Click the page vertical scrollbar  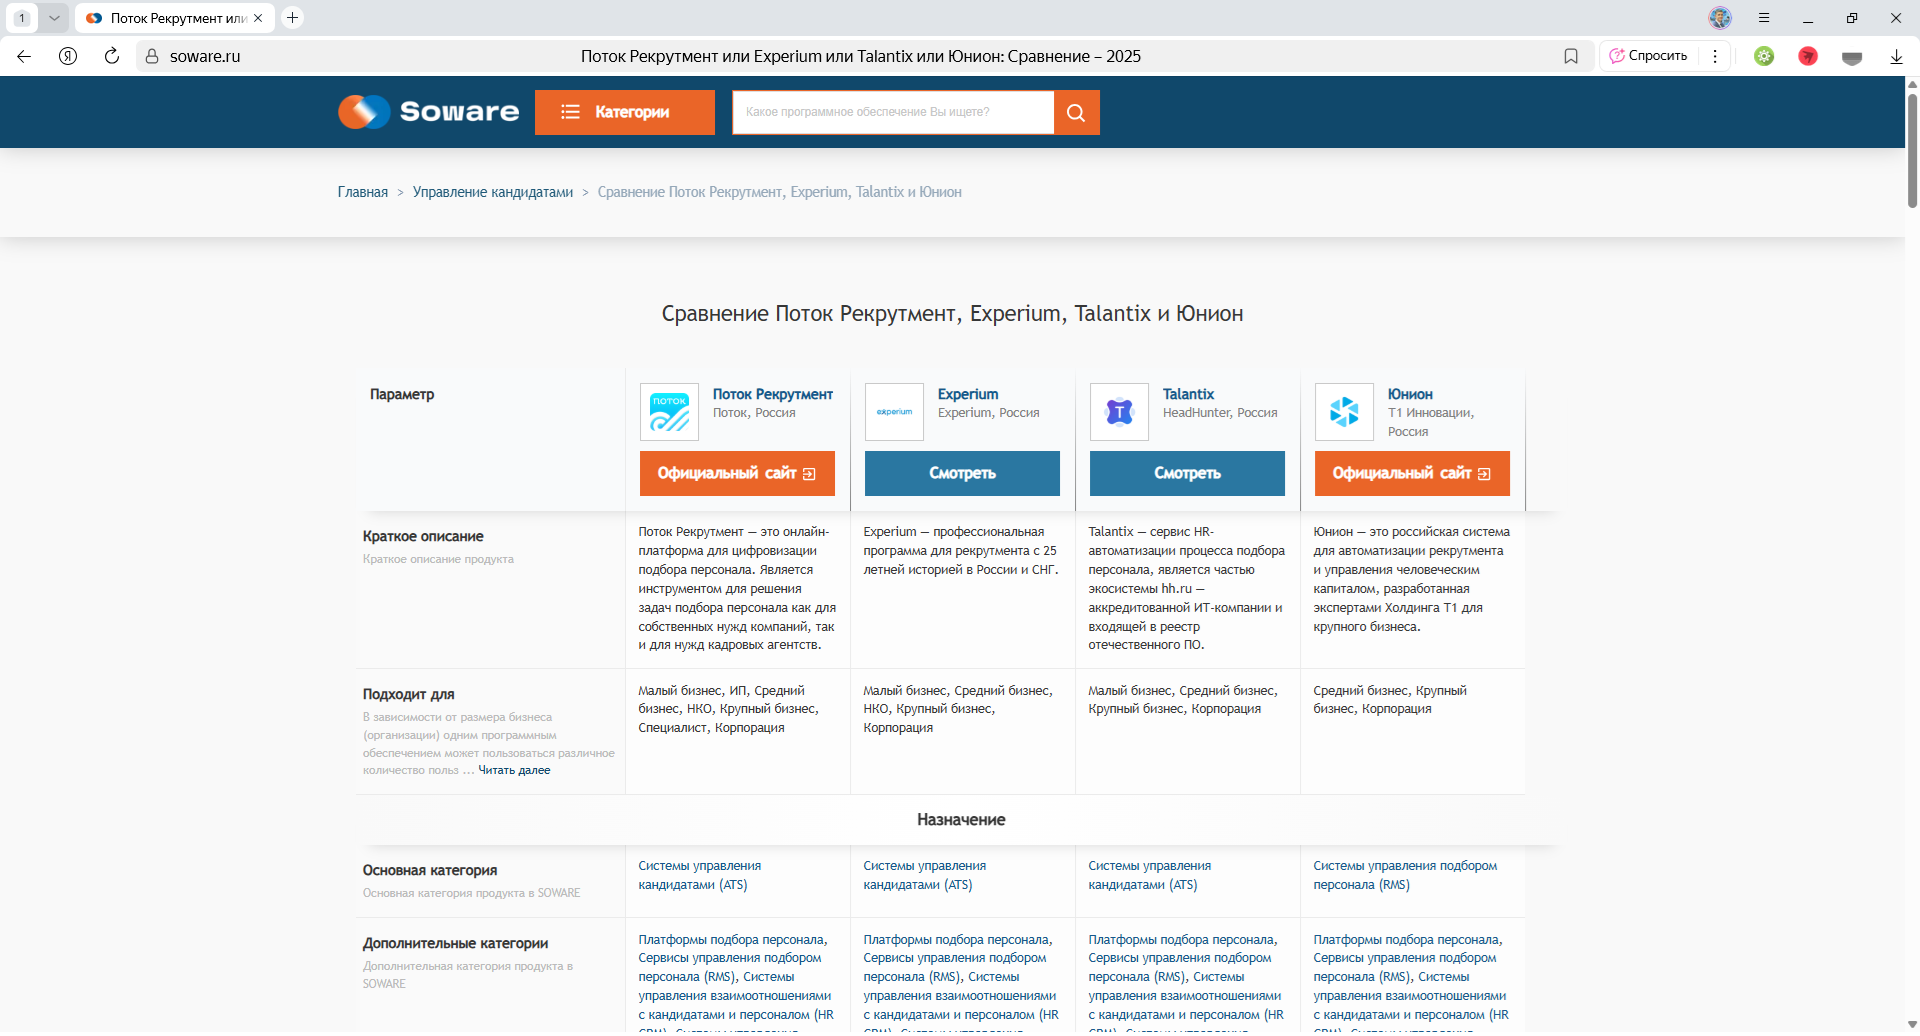1912,150
